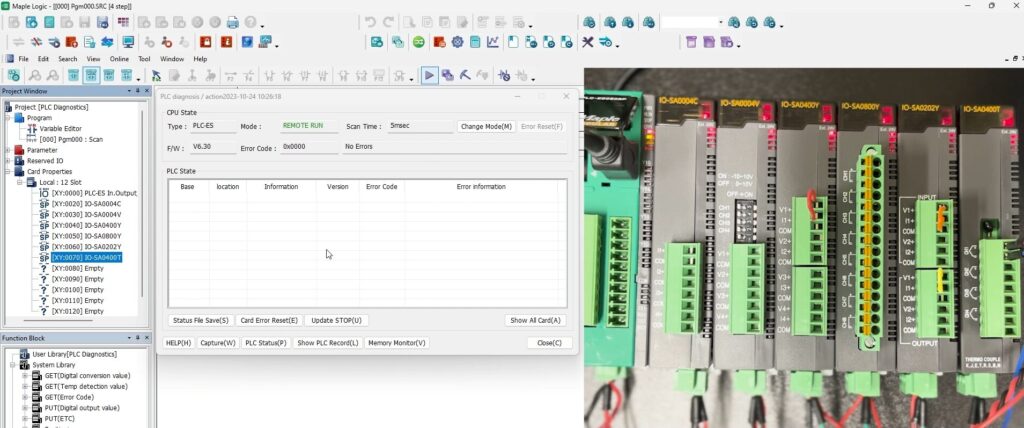Select [XY:0080] Empty slot

tap(78, 268)
